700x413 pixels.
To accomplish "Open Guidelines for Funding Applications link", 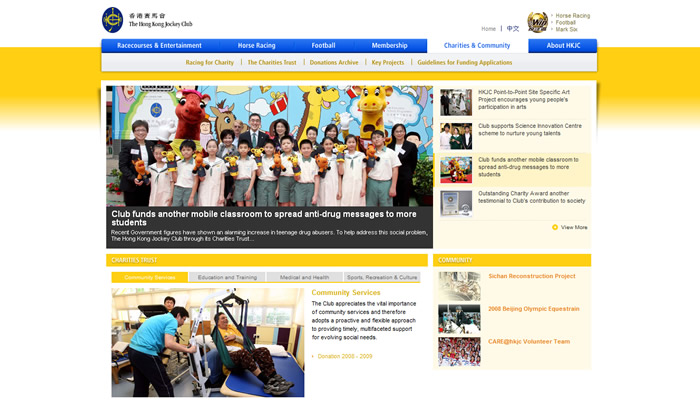I will 464,62.
